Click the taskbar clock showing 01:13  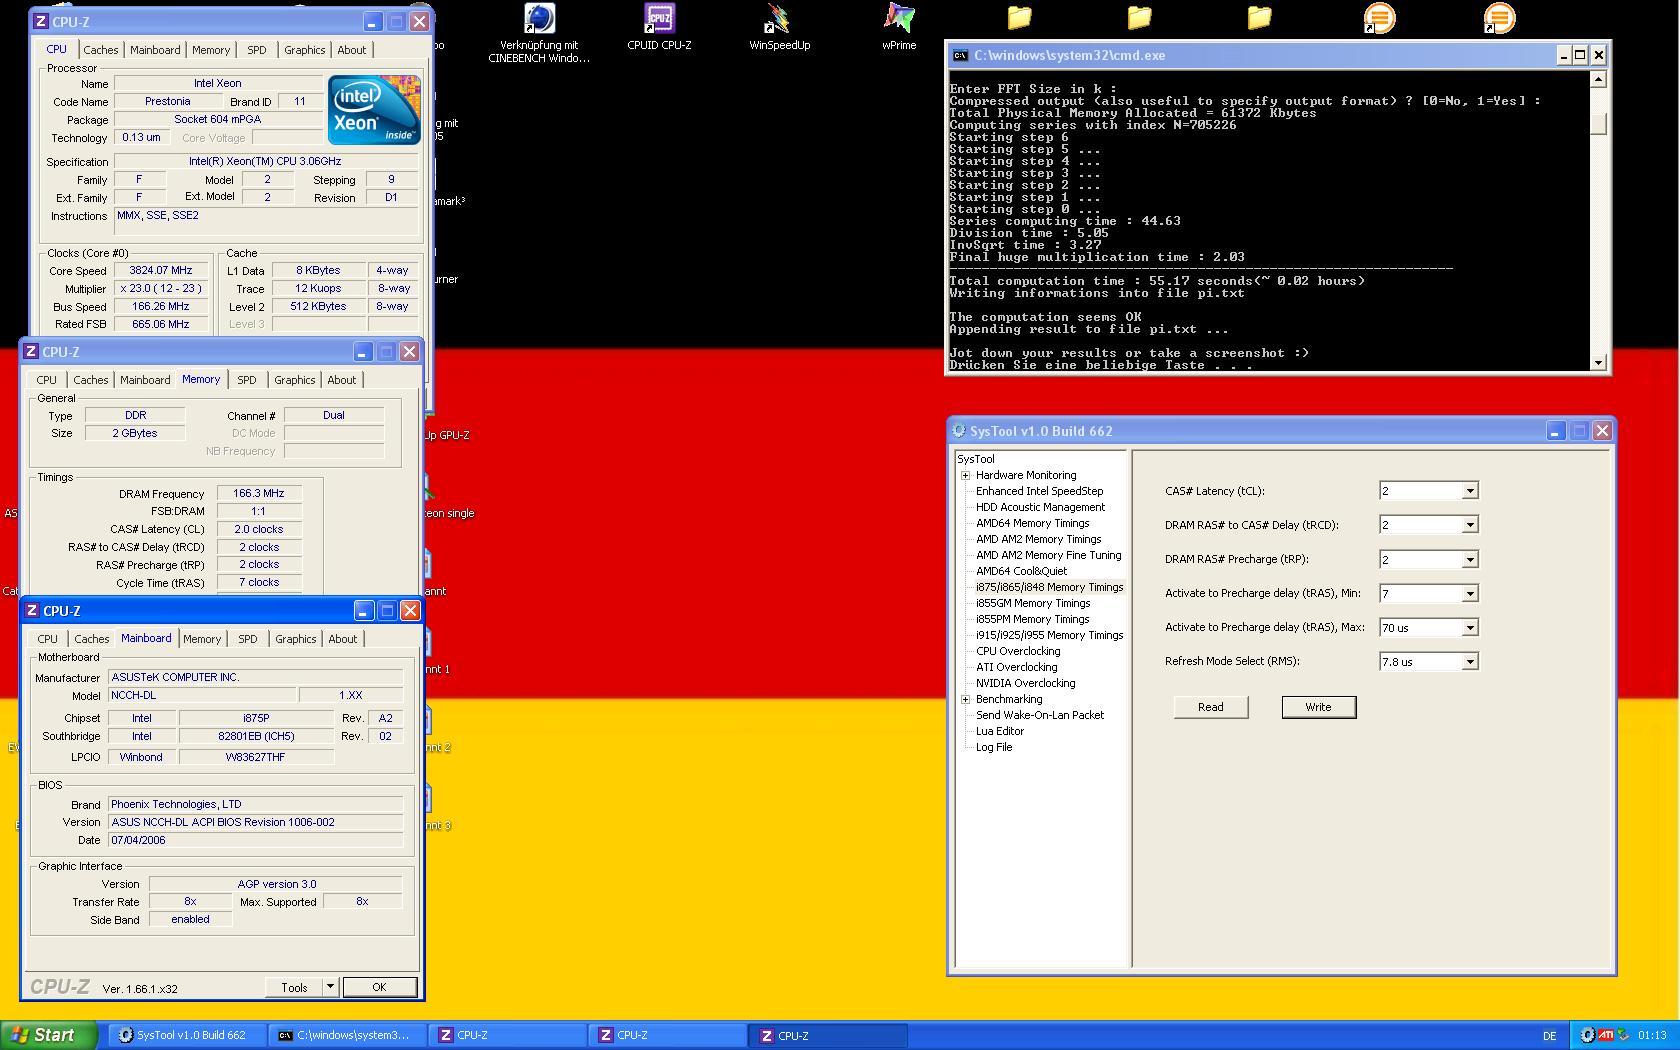click(1652, 1036)
